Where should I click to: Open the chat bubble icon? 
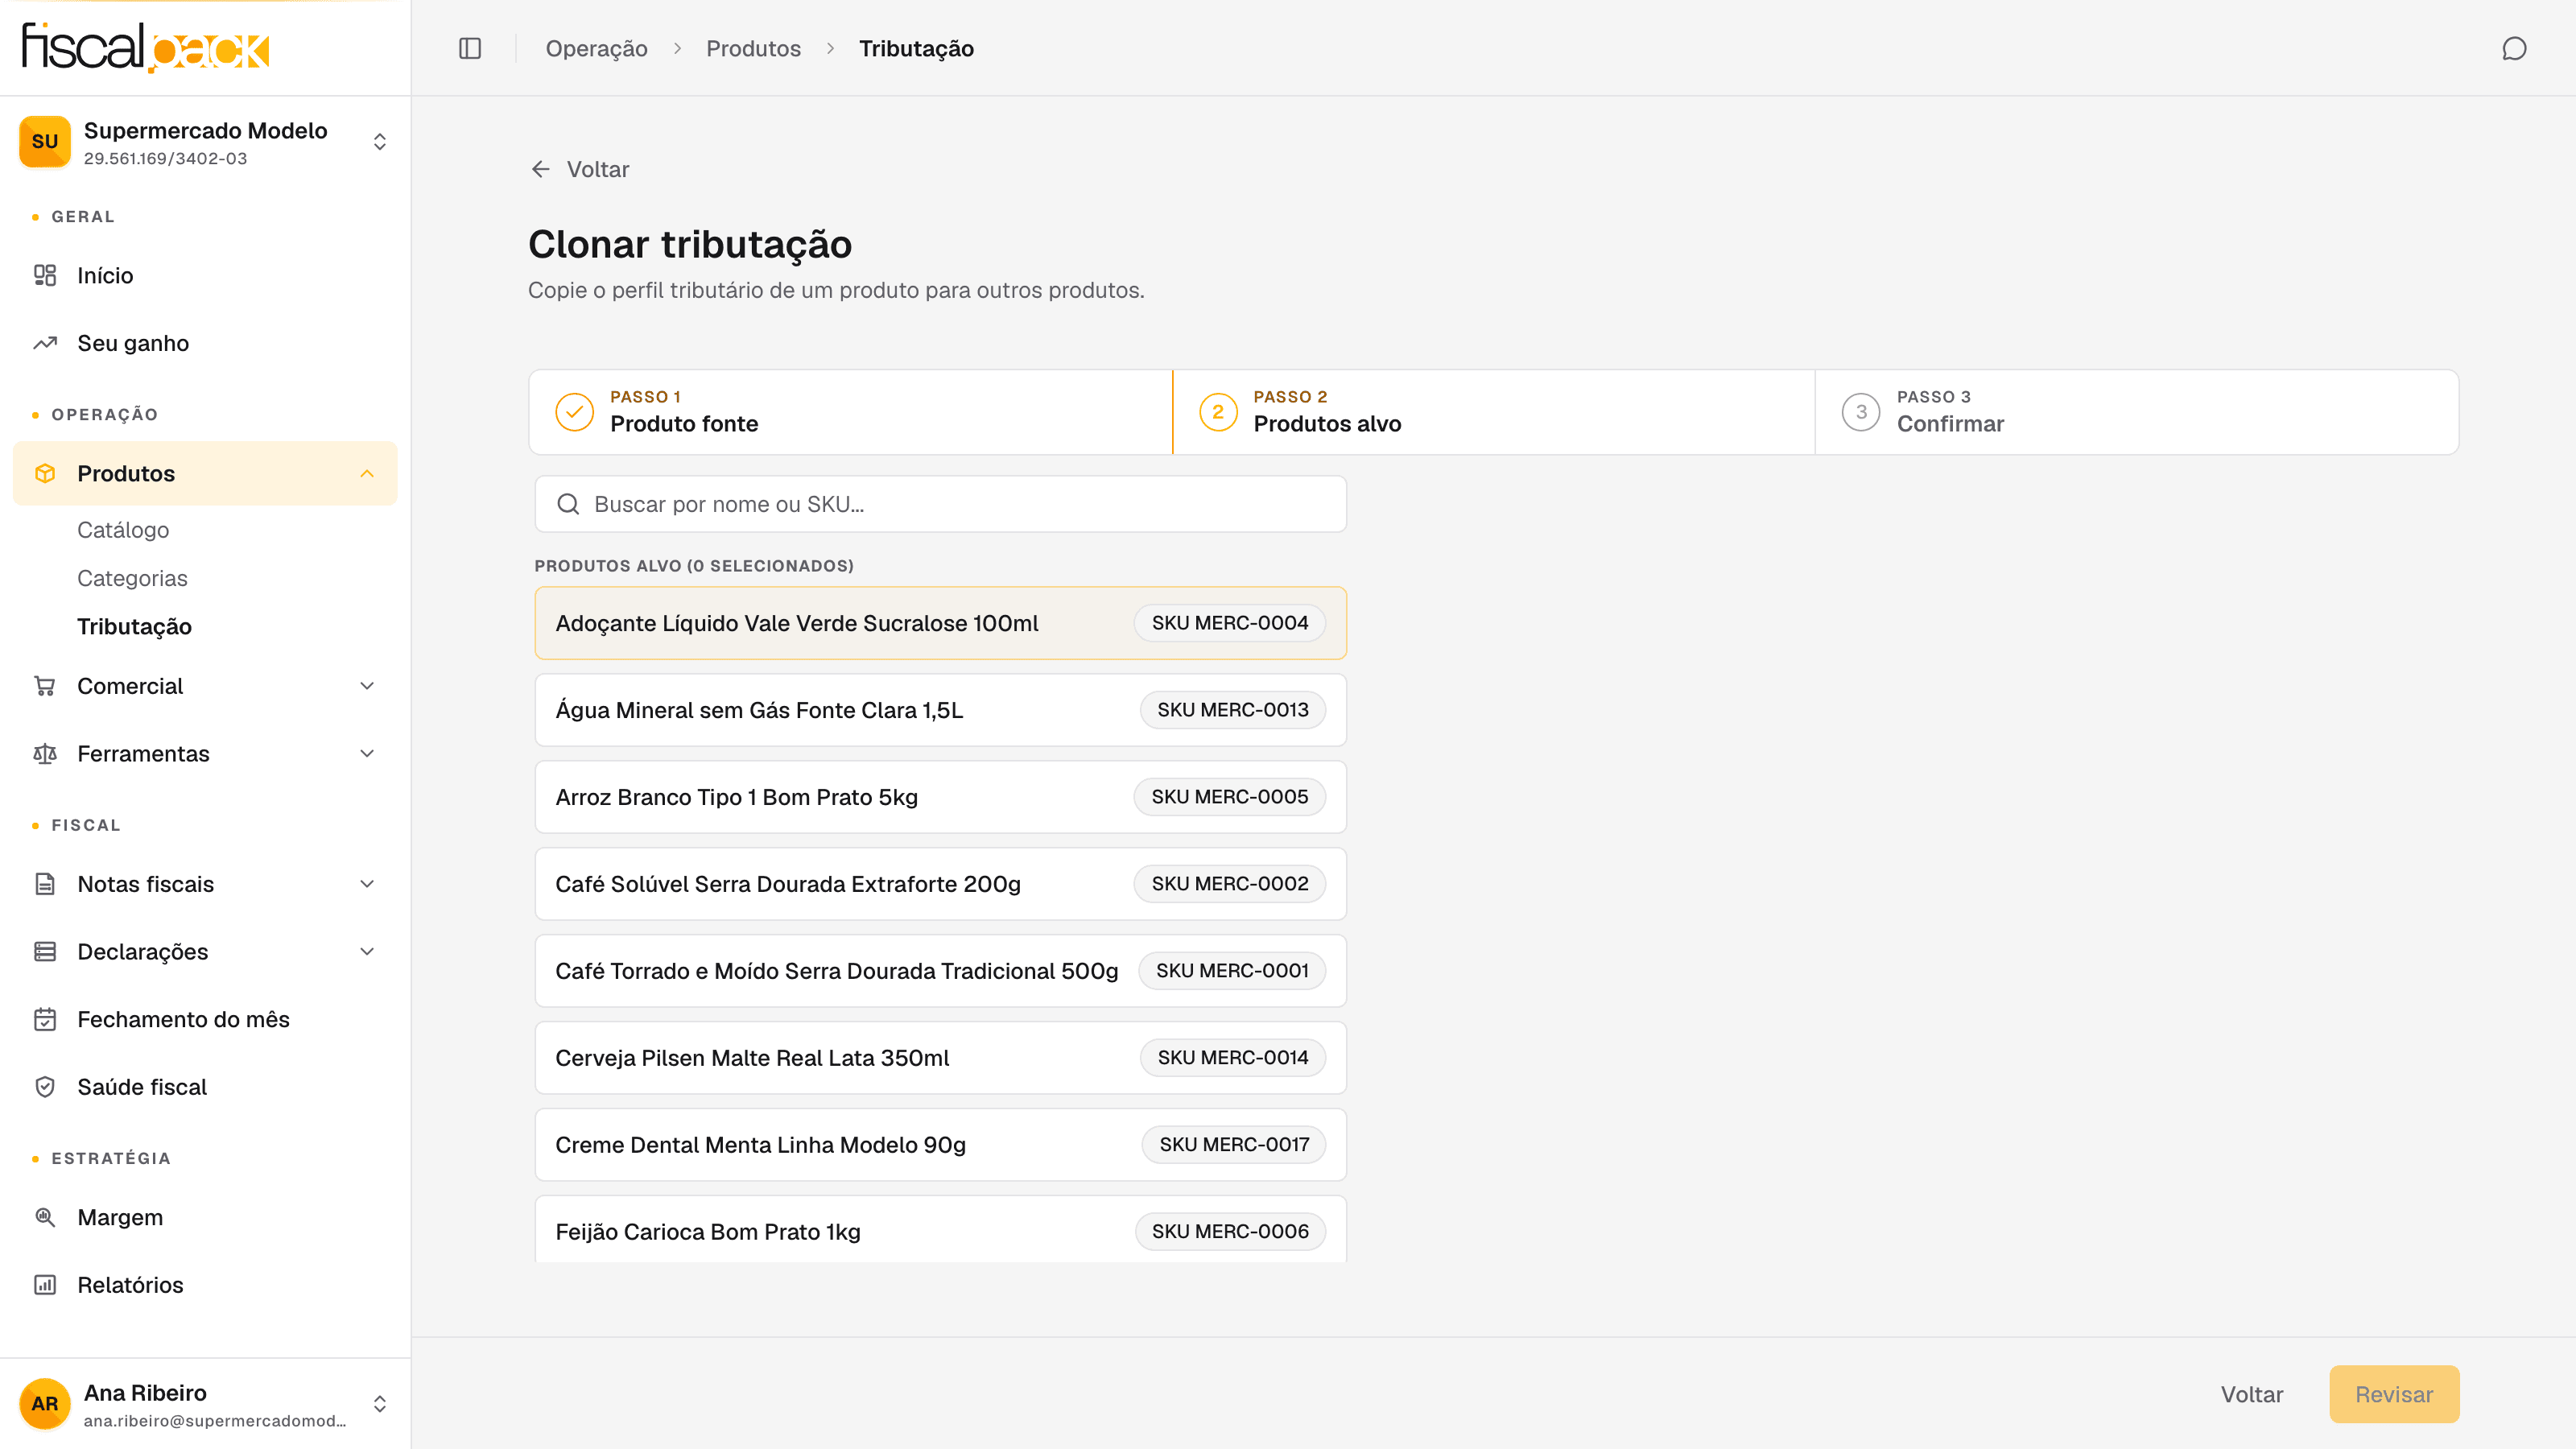pos(2514,48)
